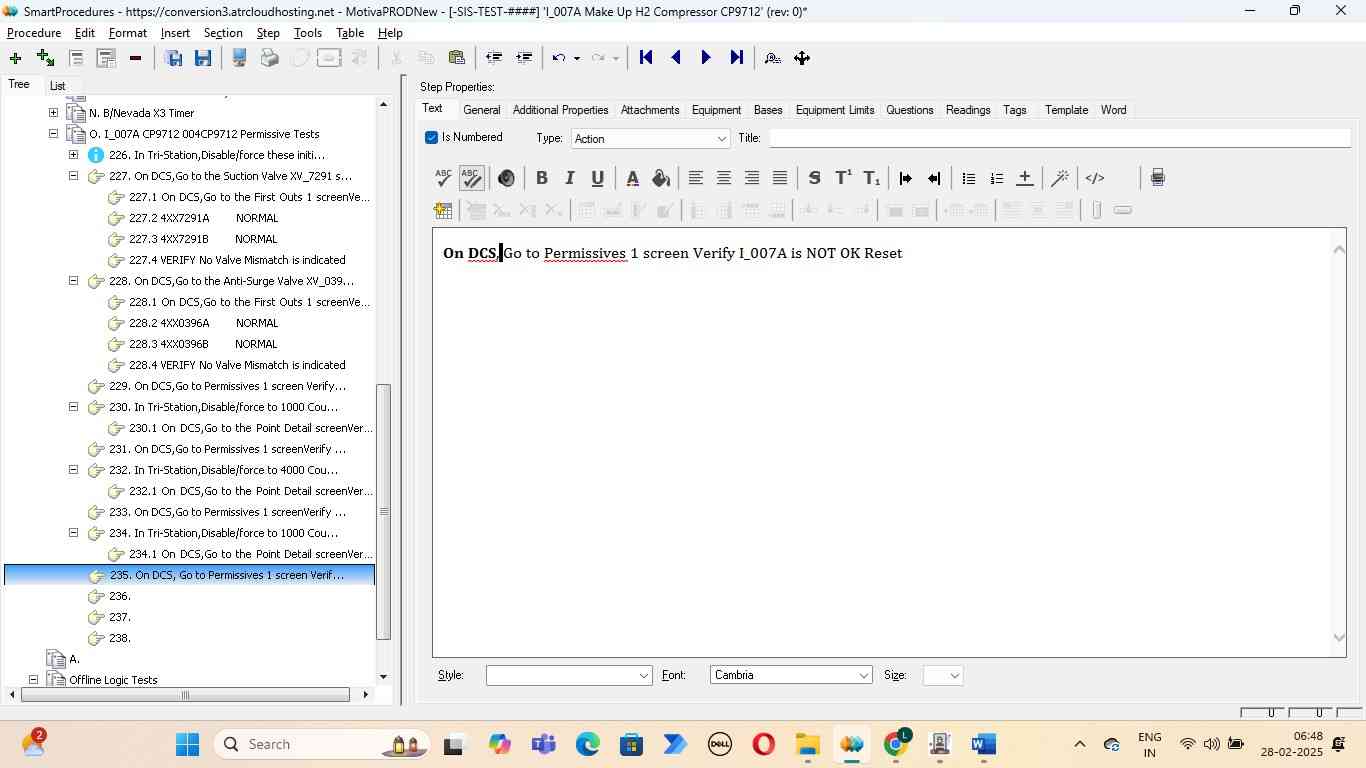Go to previous step arrow icon
This screenshot has height=768, width=1366.
pyautogui.click(x=676, y=58)
